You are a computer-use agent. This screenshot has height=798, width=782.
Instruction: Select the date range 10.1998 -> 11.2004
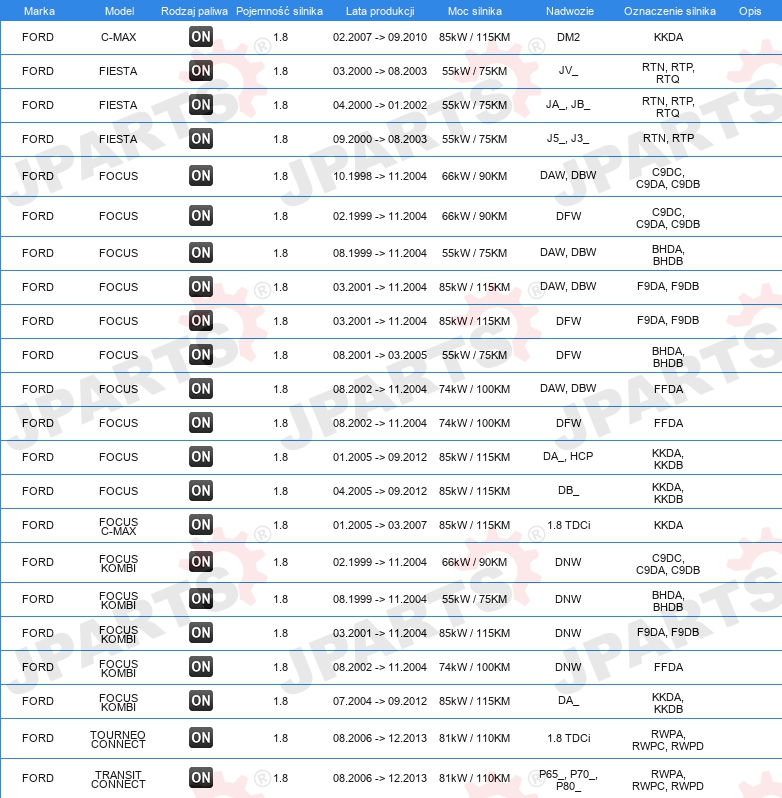click(380, 176)
